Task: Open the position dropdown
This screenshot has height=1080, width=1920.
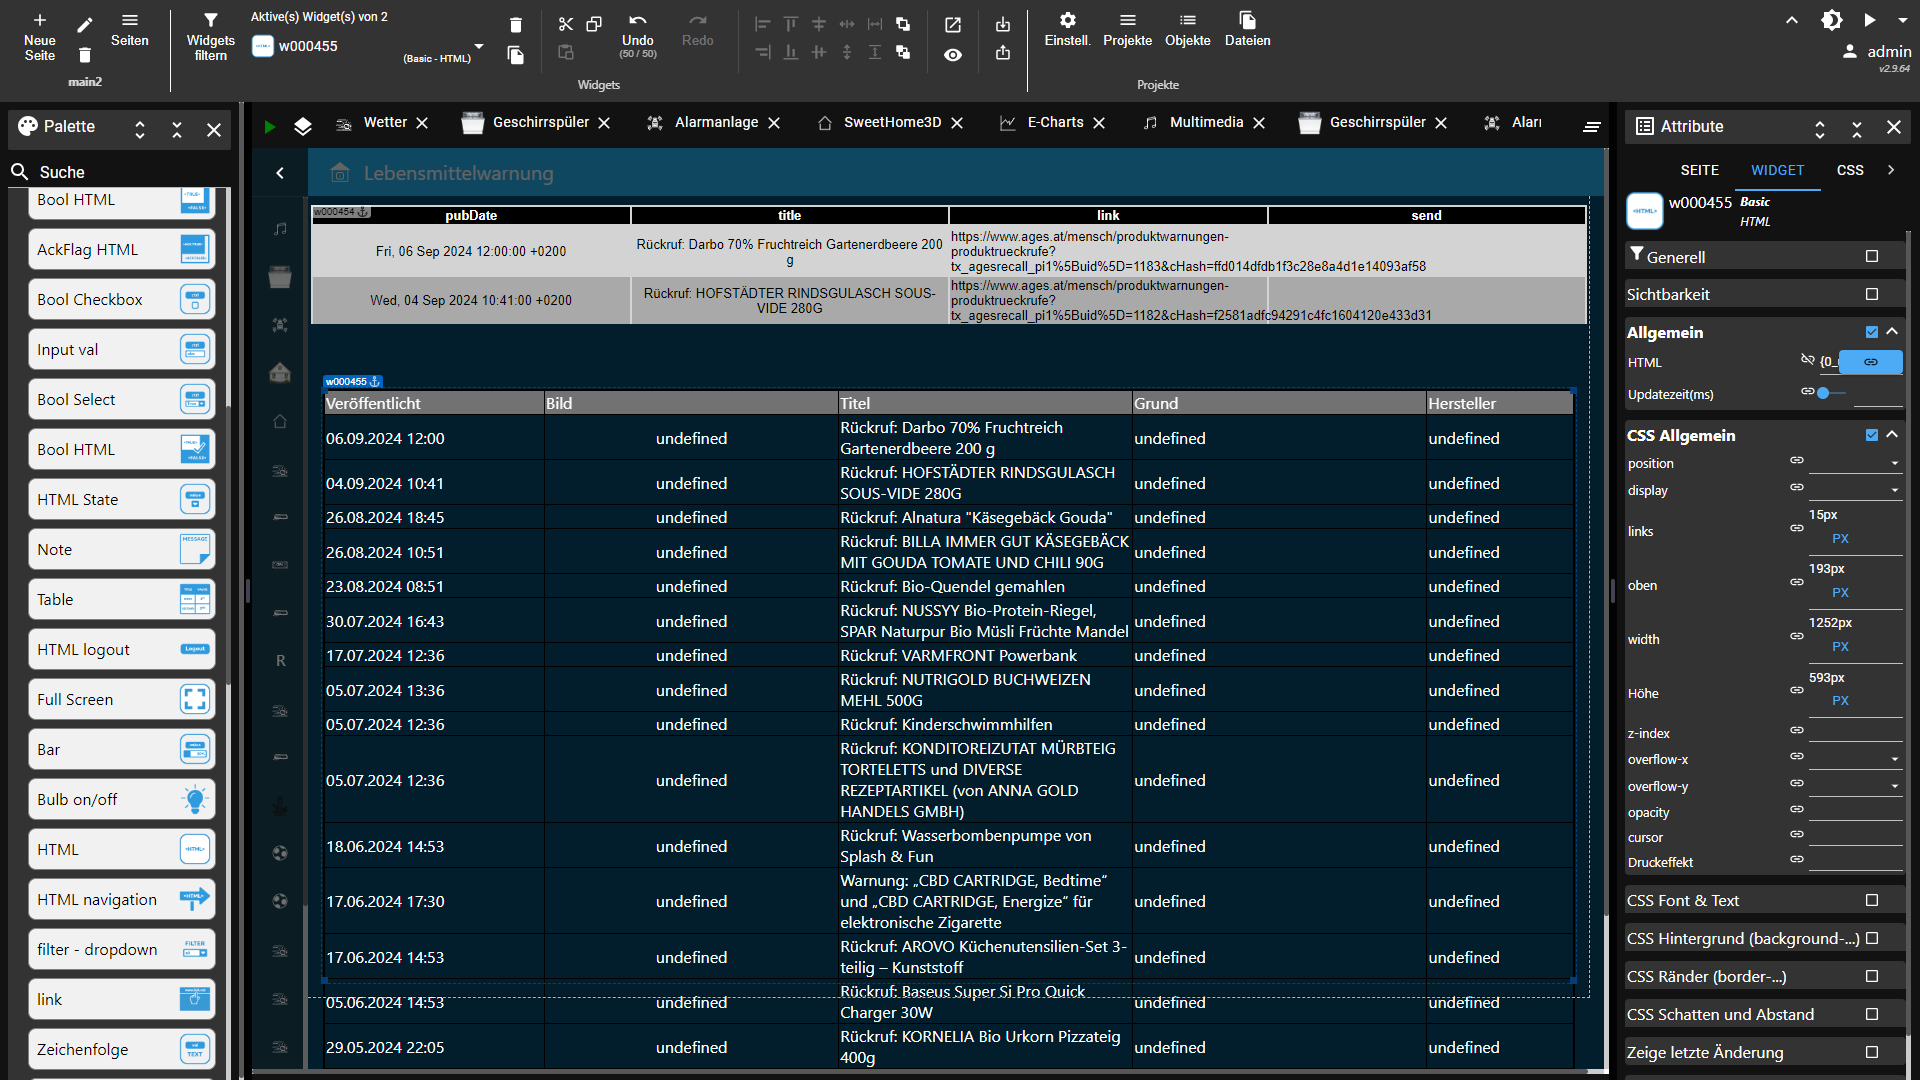Action: (x=1855, y=463)
